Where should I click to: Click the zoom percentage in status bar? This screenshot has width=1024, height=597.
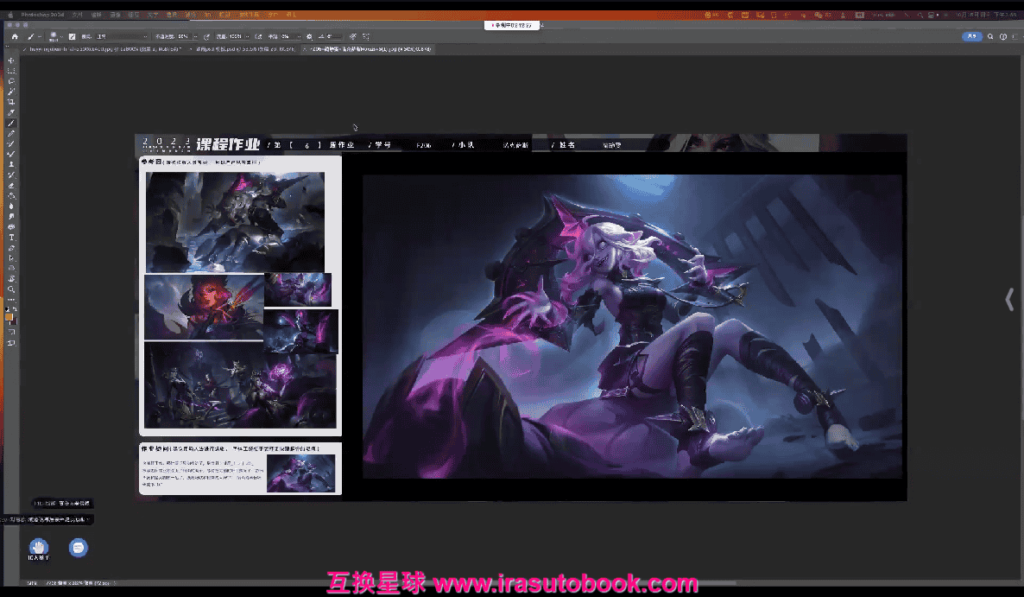[31, 583]
